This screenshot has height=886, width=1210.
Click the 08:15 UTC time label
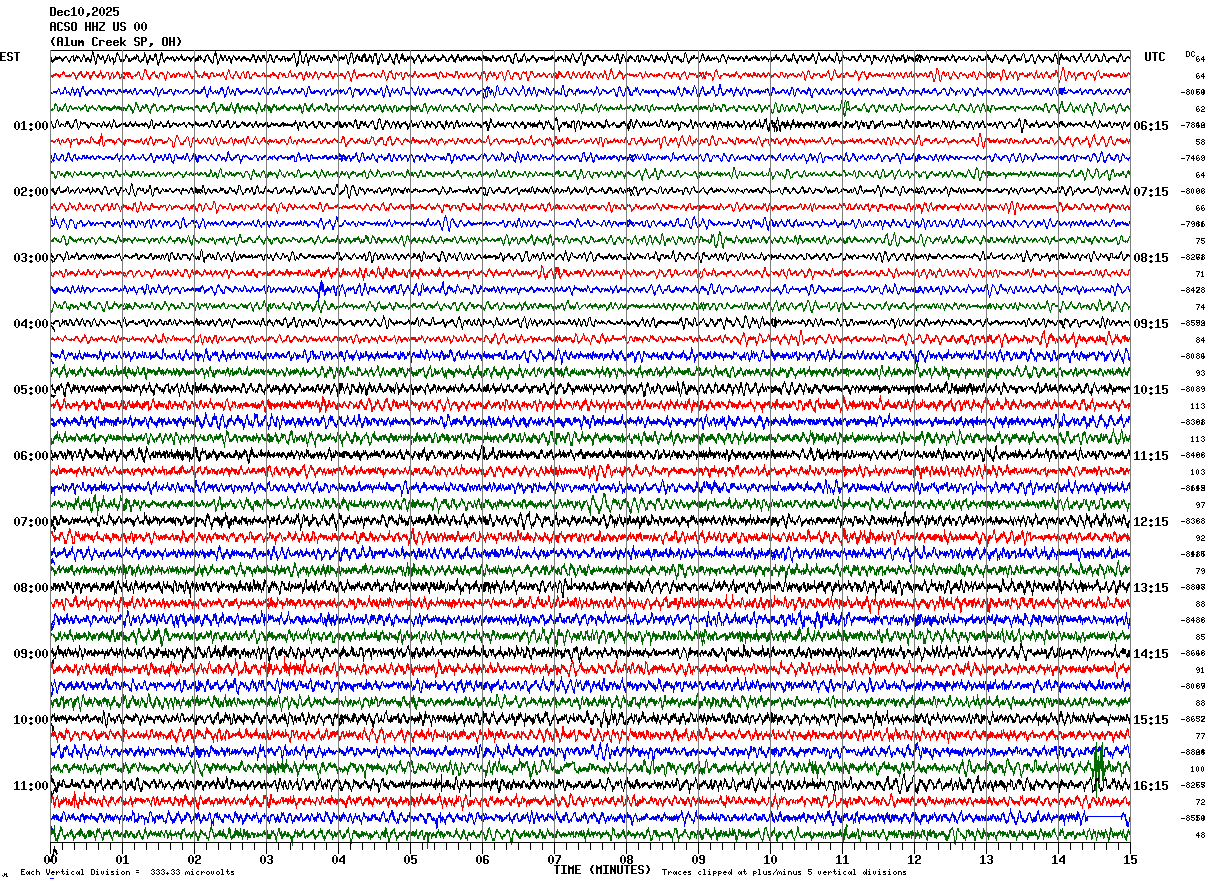(x=1151, y=258)
